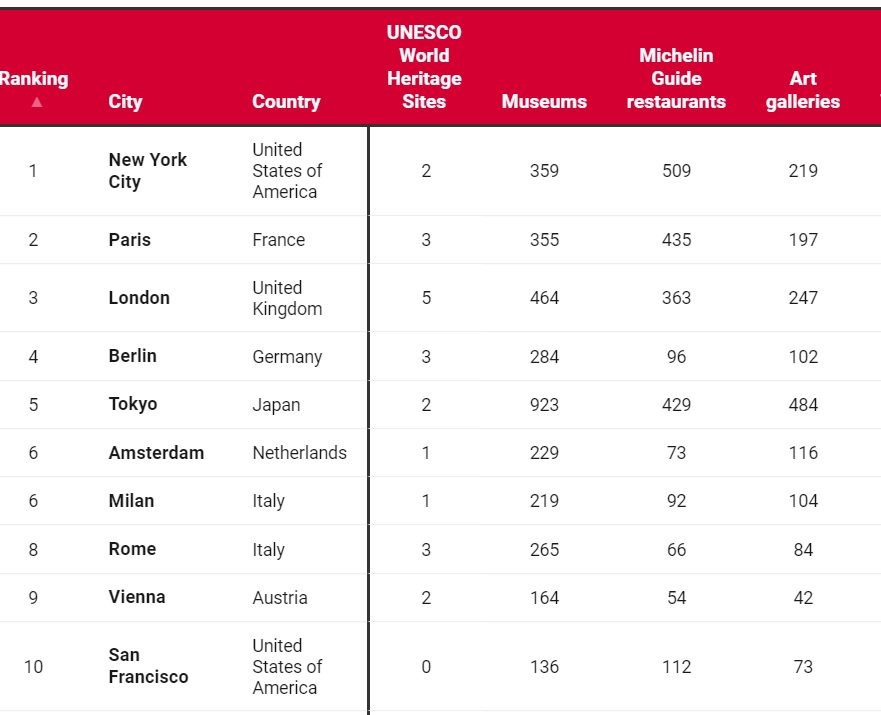Click the Rome city name

click(x=132, y=549)
